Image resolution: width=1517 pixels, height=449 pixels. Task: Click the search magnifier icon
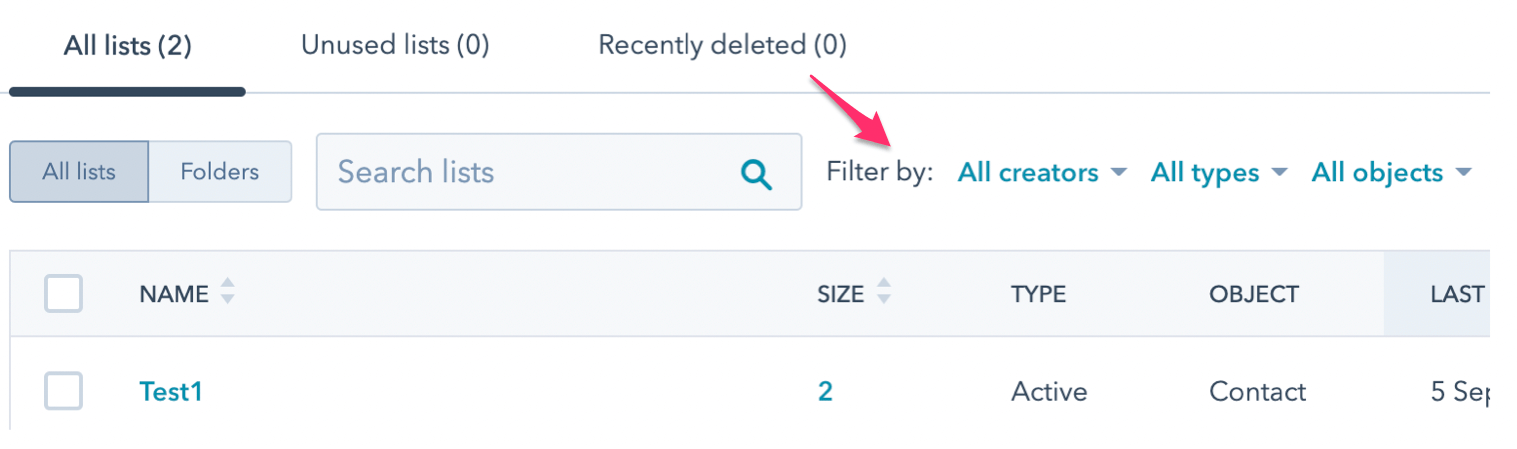[x=756, y=174]
